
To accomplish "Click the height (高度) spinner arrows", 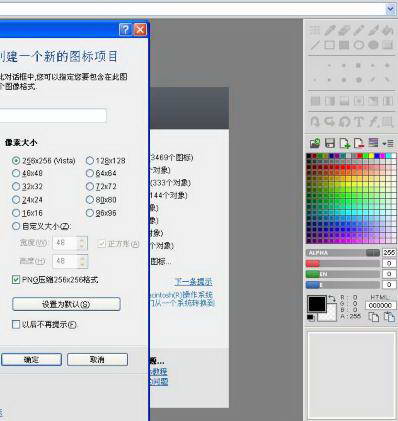I will click(82, 261).
